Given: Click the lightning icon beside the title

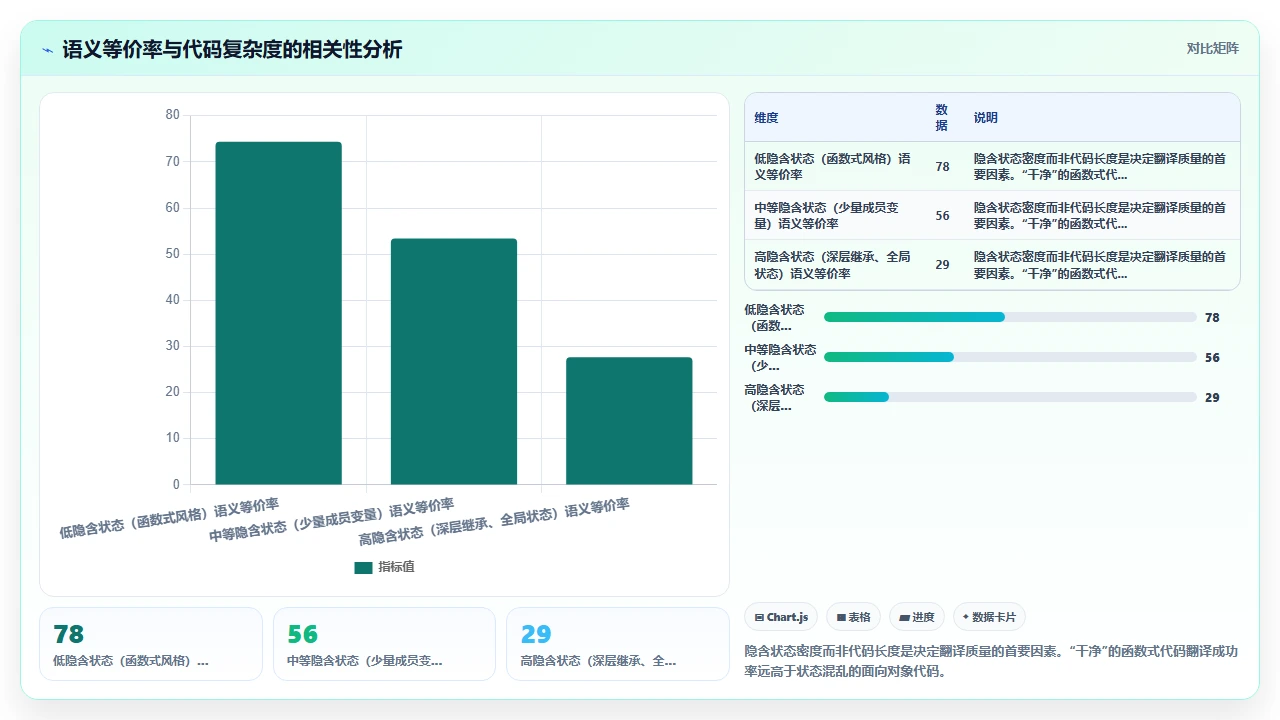Looking at the screenshot, I should coord(48,50).
